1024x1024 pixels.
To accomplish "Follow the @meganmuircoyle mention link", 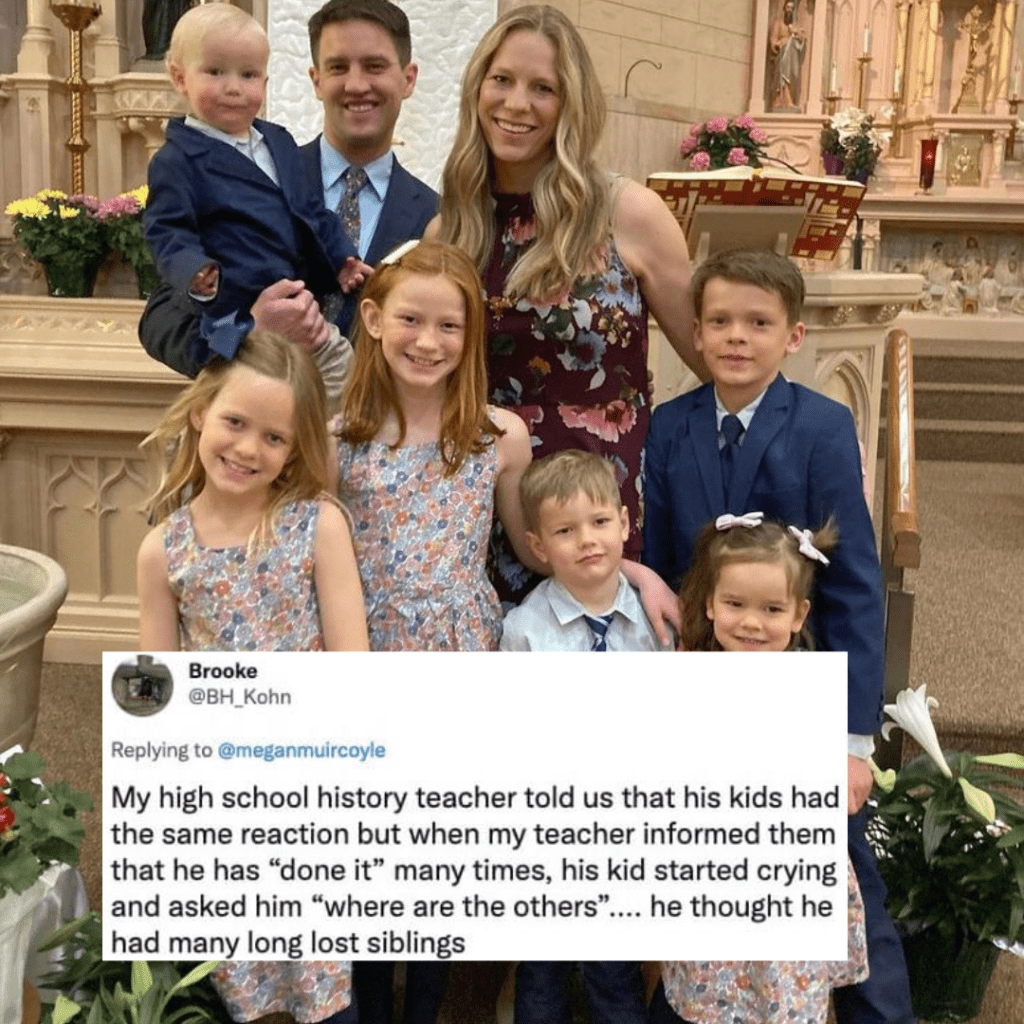I will coord(301,750).
